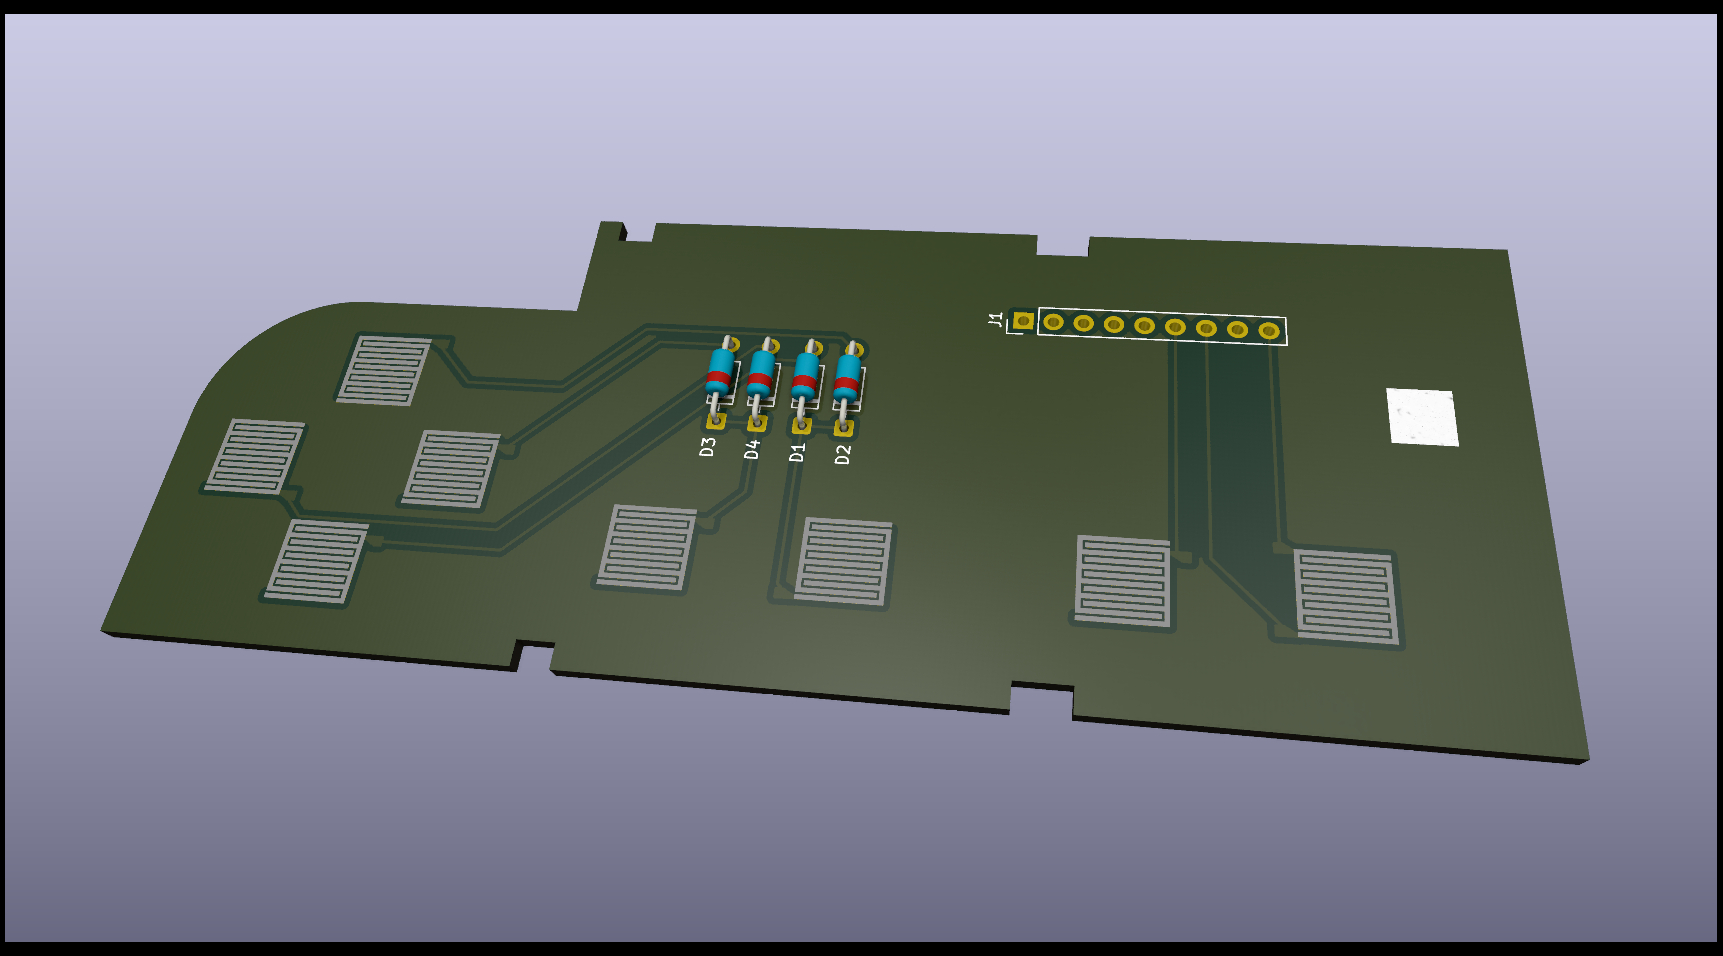Select the square pin 1 pad of J1
This screenshot has width=1723, height=956.
point(1022,321)
